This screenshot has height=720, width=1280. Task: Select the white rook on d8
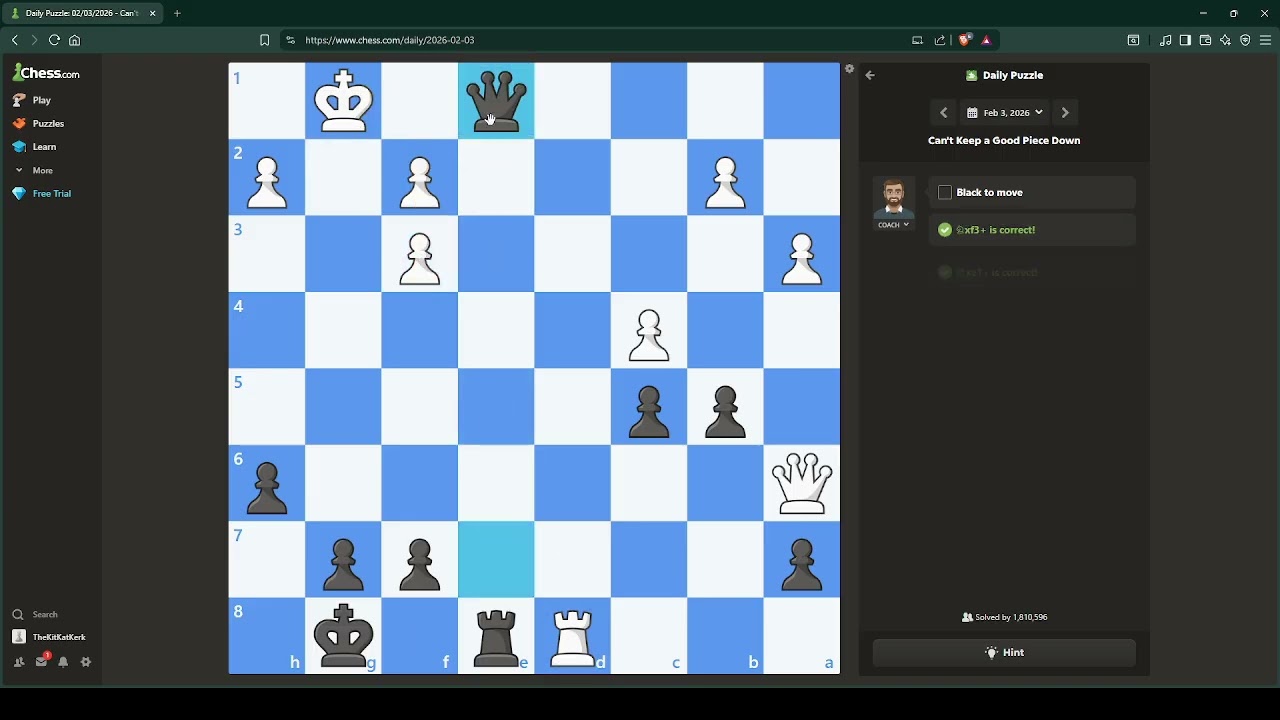coord(572,636)
